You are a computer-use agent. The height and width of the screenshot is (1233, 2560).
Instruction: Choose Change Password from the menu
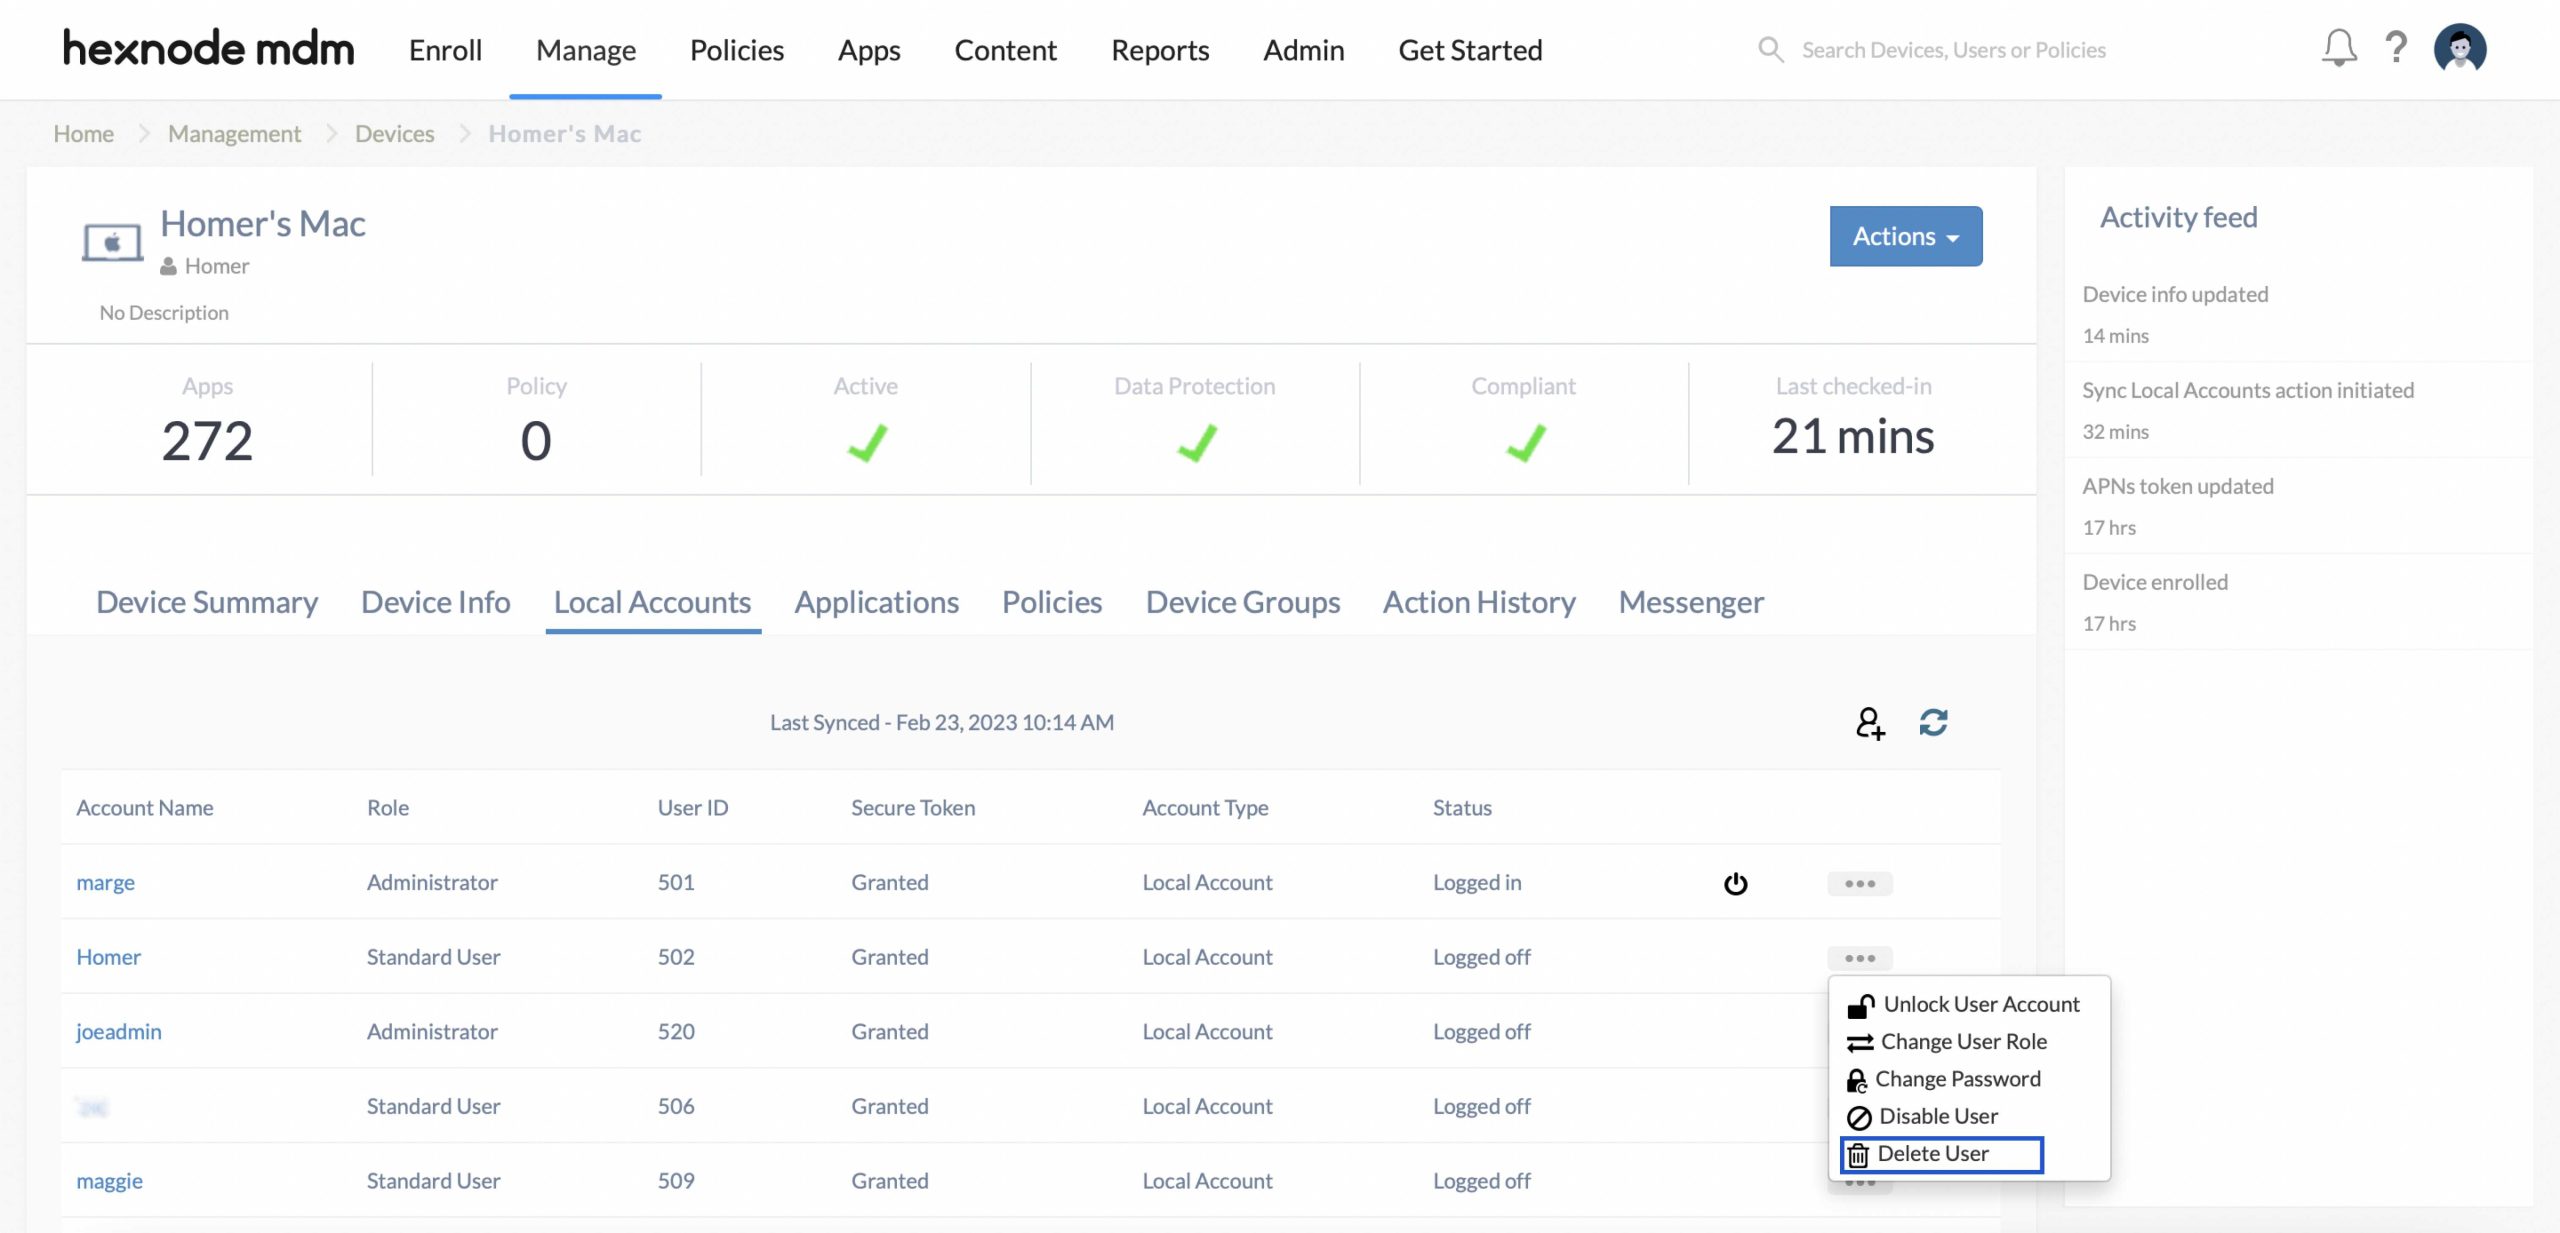tap(1944, 1079)
